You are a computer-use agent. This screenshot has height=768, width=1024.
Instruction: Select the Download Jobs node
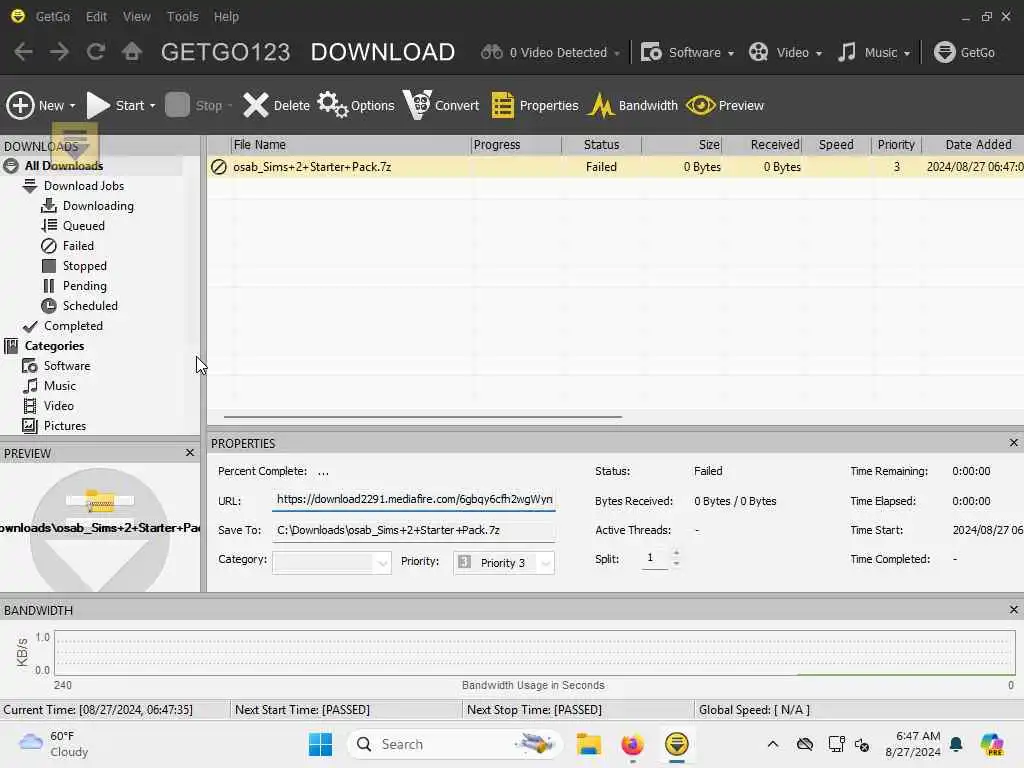(84, 186)
